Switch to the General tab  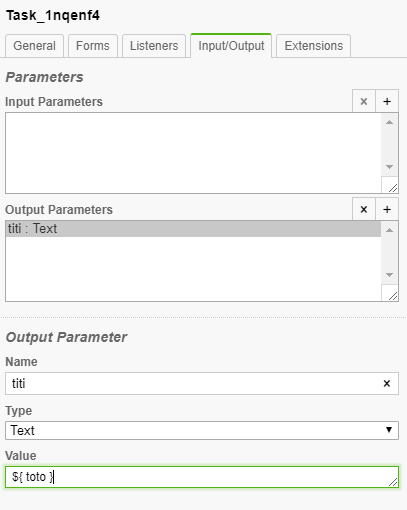point(34,46)
